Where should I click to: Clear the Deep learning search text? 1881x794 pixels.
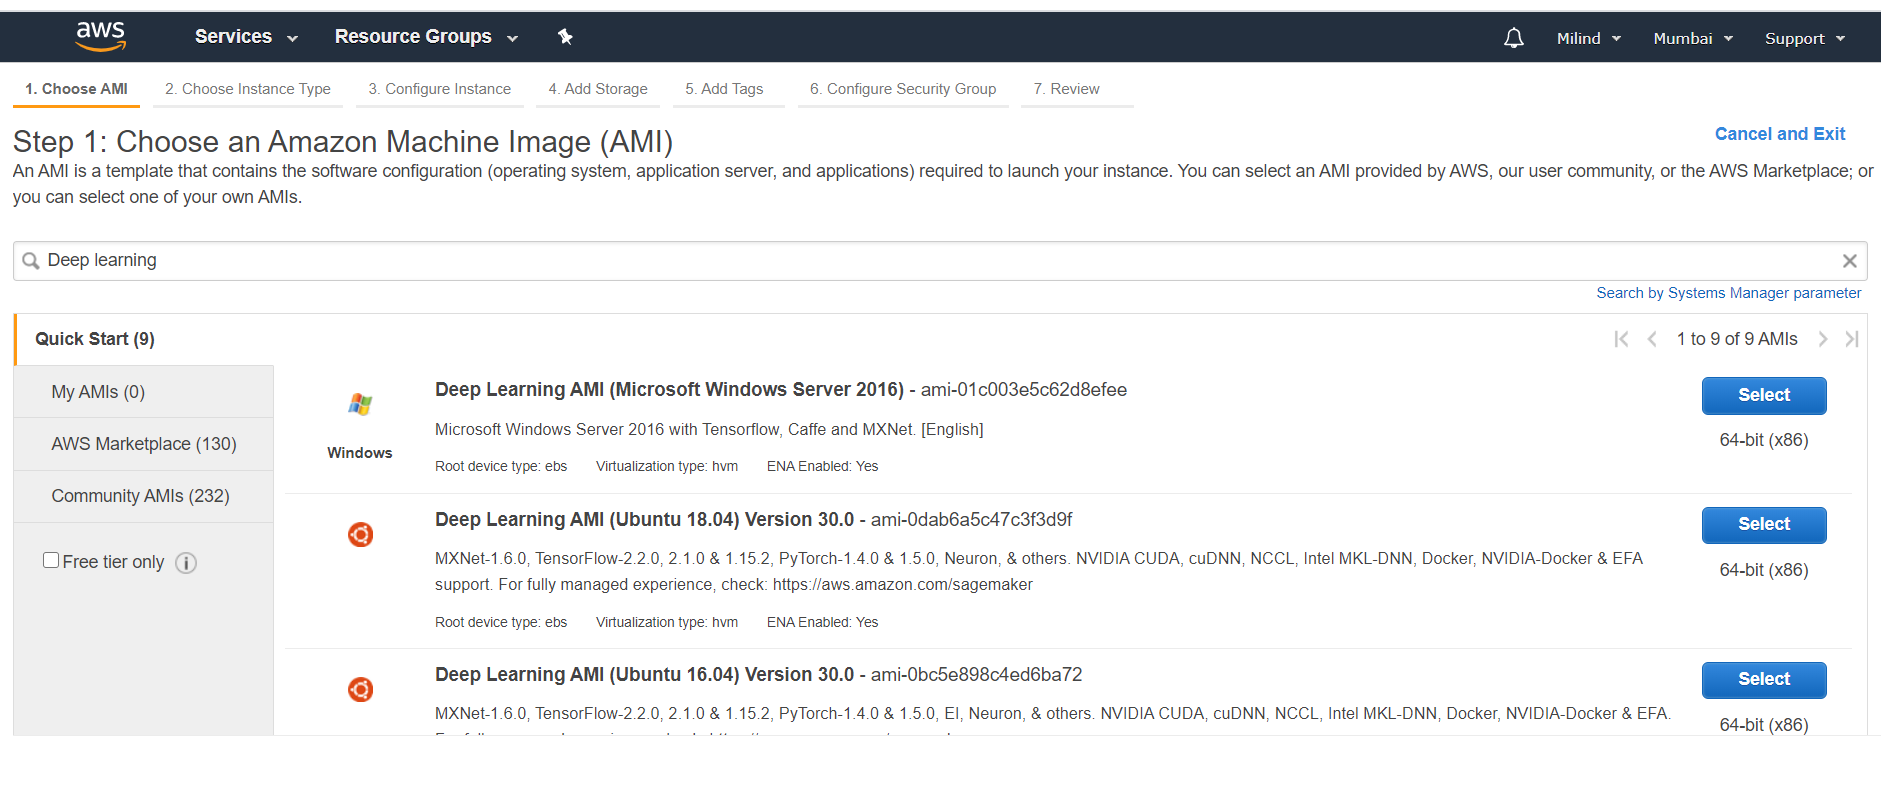coord(1849,261)
